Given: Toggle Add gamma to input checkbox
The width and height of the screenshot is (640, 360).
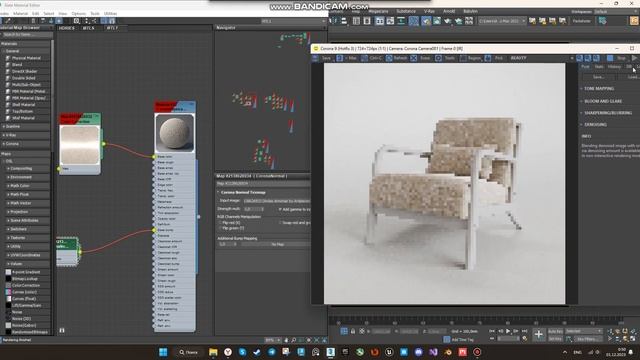Looking at the screenshot, I should click(x=280, y=209).
